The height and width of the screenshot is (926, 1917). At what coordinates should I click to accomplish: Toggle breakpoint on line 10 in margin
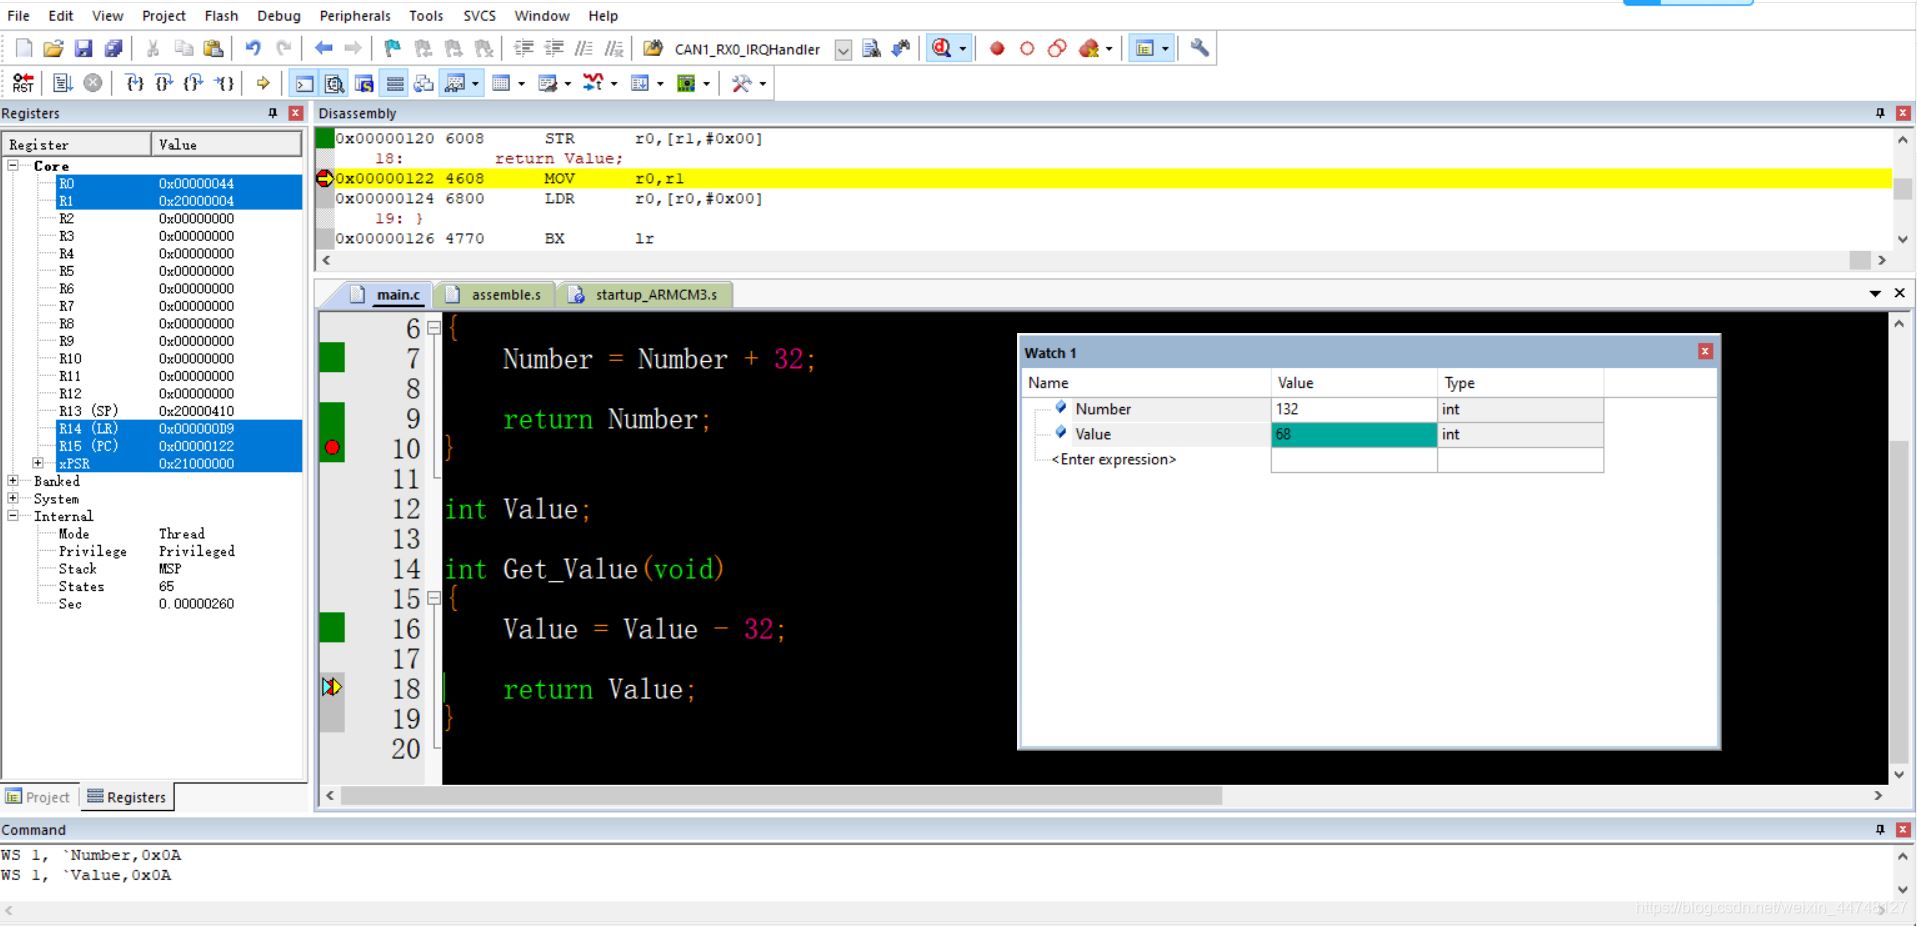(332, 448)
